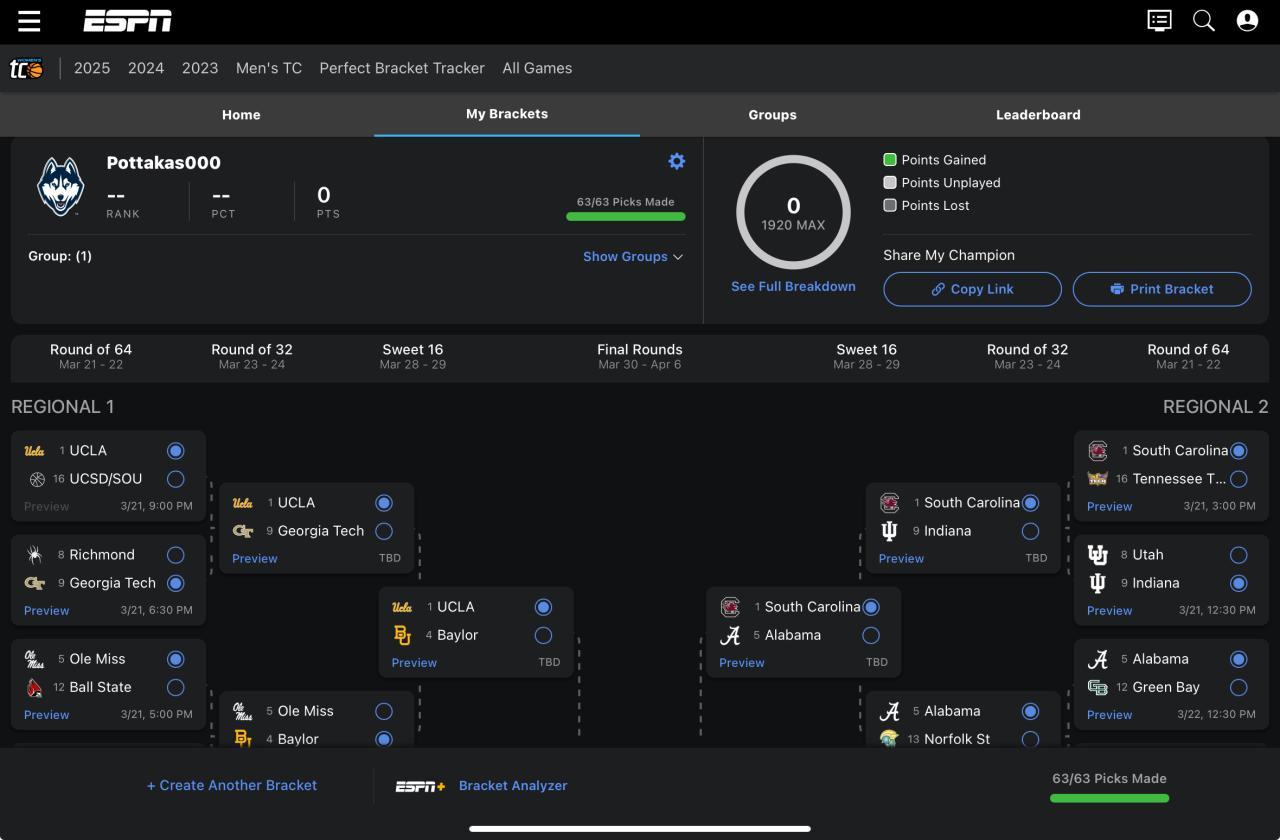Click the UConn Huskies bracket avatar
This screenshot has height=840, width=1280.
point(61,186)
